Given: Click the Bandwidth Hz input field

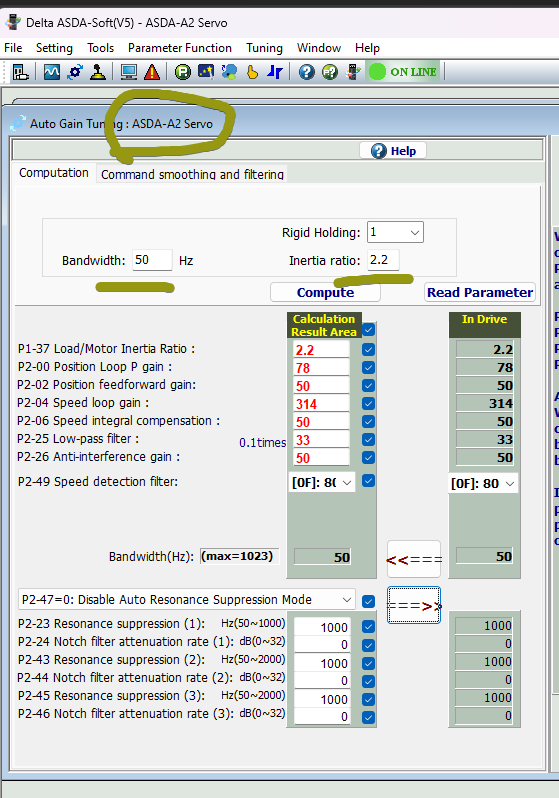Looking at the screenshot, I should tap(152, 260).
